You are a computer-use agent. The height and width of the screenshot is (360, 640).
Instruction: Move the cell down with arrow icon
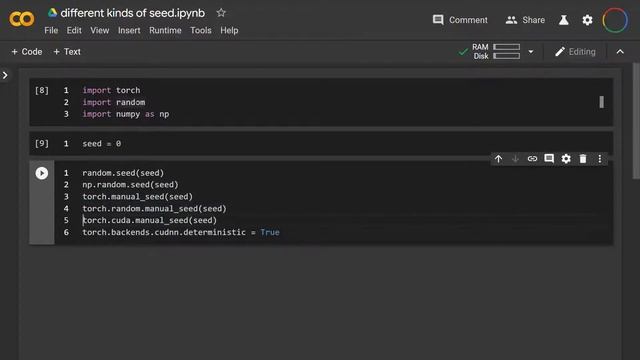click(515, 158)
